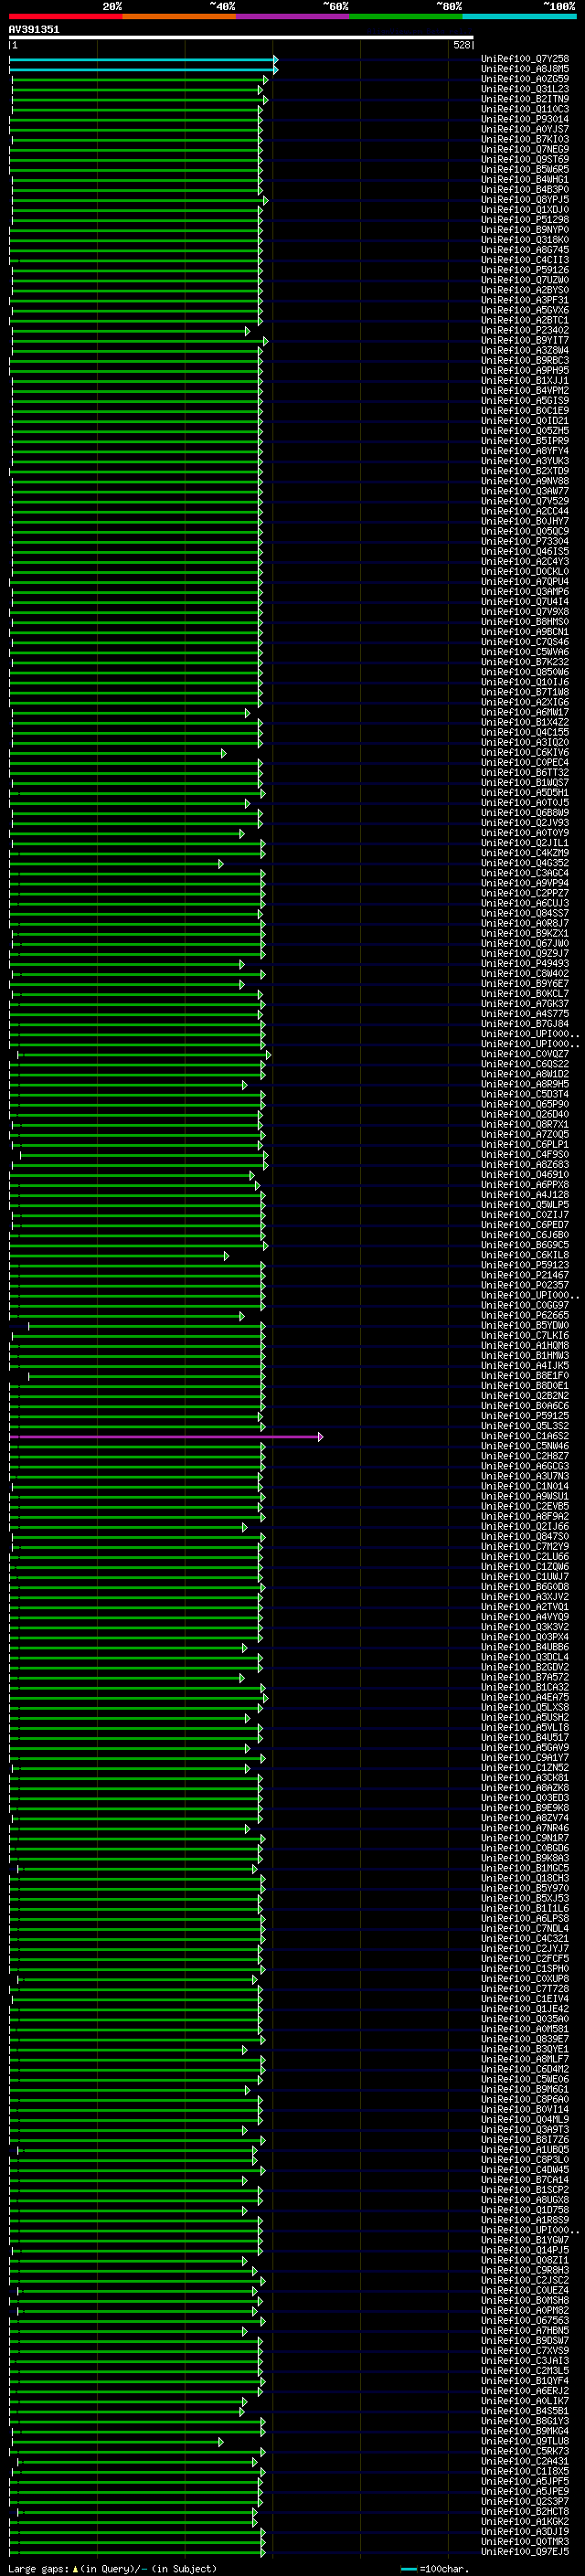Select hit label UniRef100_C6KIL8
The image size is (585, 2576).
coord(524,1255)
